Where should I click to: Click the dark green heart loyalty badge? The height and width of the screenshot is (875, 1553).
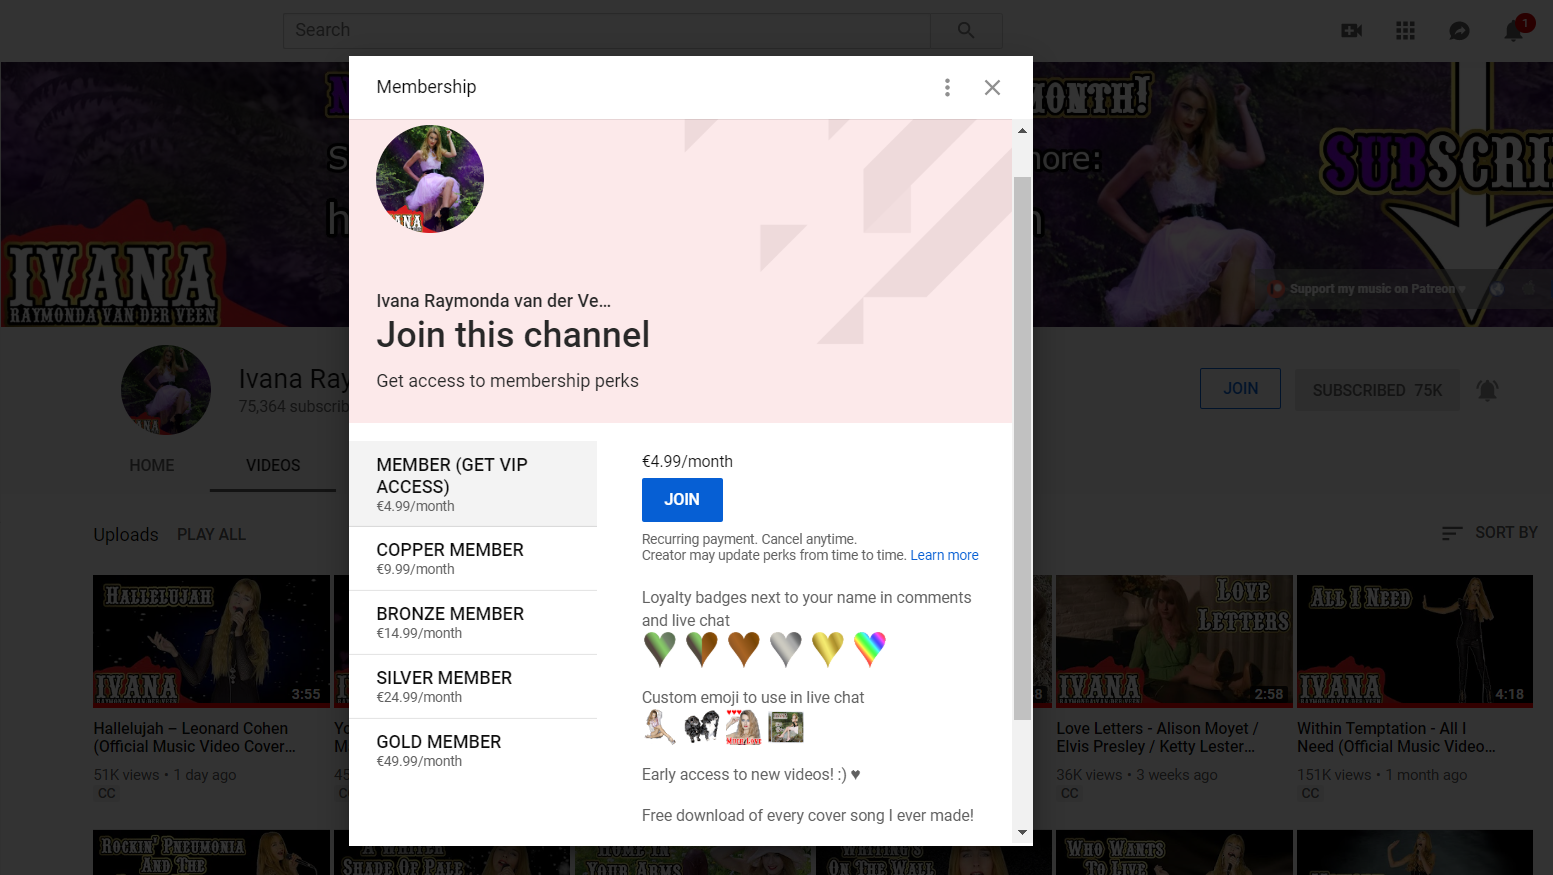click(x=660, y=649)
